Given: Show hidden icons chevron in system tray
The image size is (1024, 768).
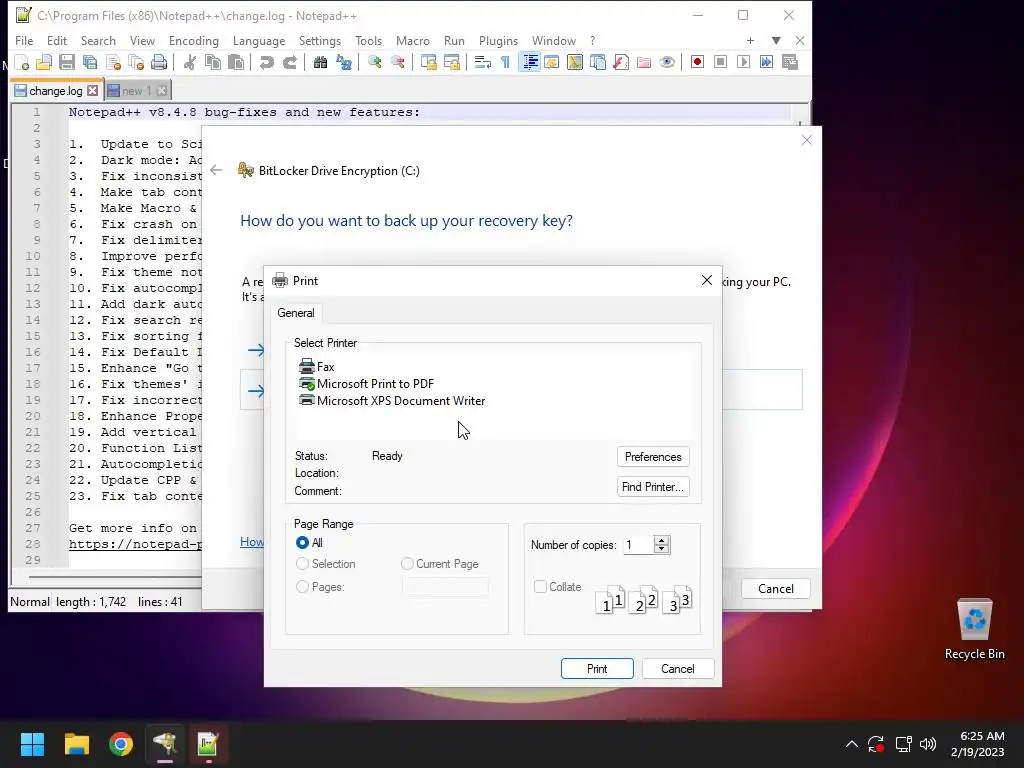Looking at the screenshot, I should (x=852, y=744).
